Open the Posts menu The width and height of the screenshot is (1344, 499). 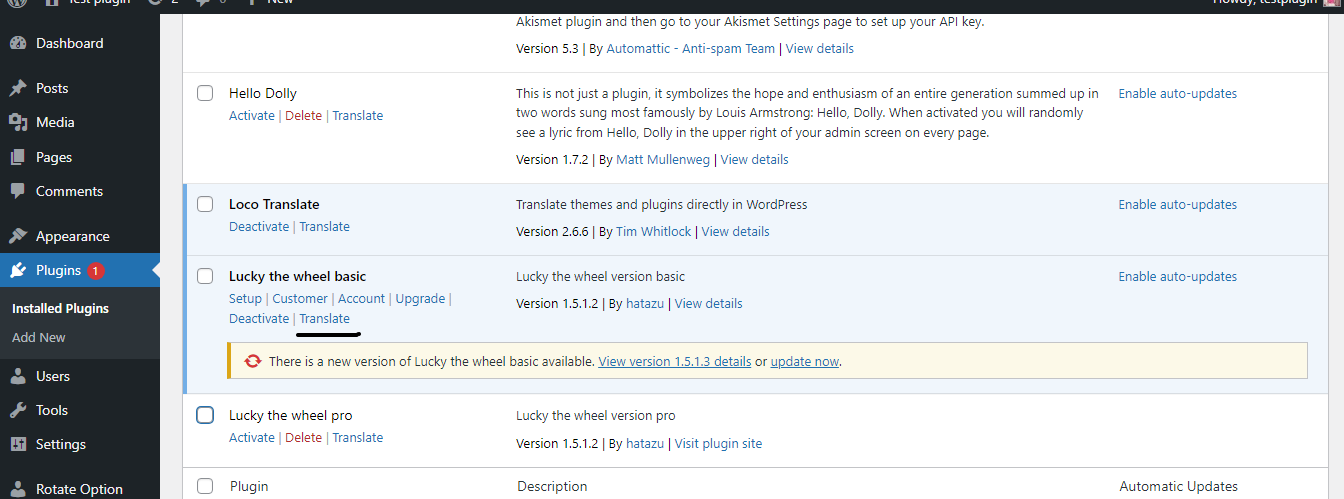[52, 88]
